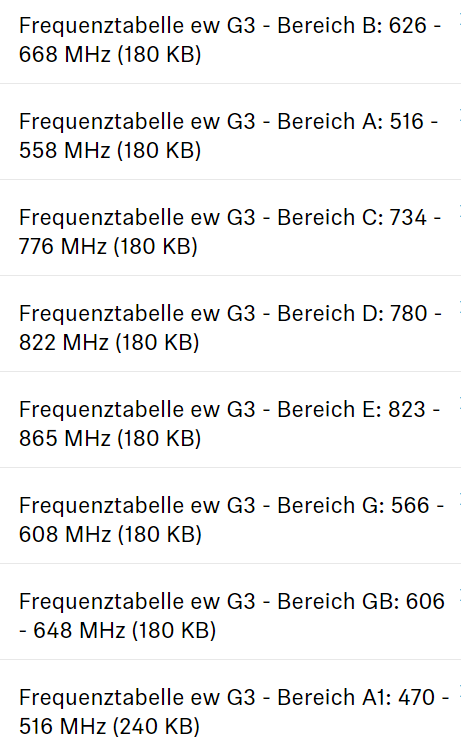The image size is (461, 752).
Task: Open the 470 - 516 MHz document
Action: click(234, 711)
